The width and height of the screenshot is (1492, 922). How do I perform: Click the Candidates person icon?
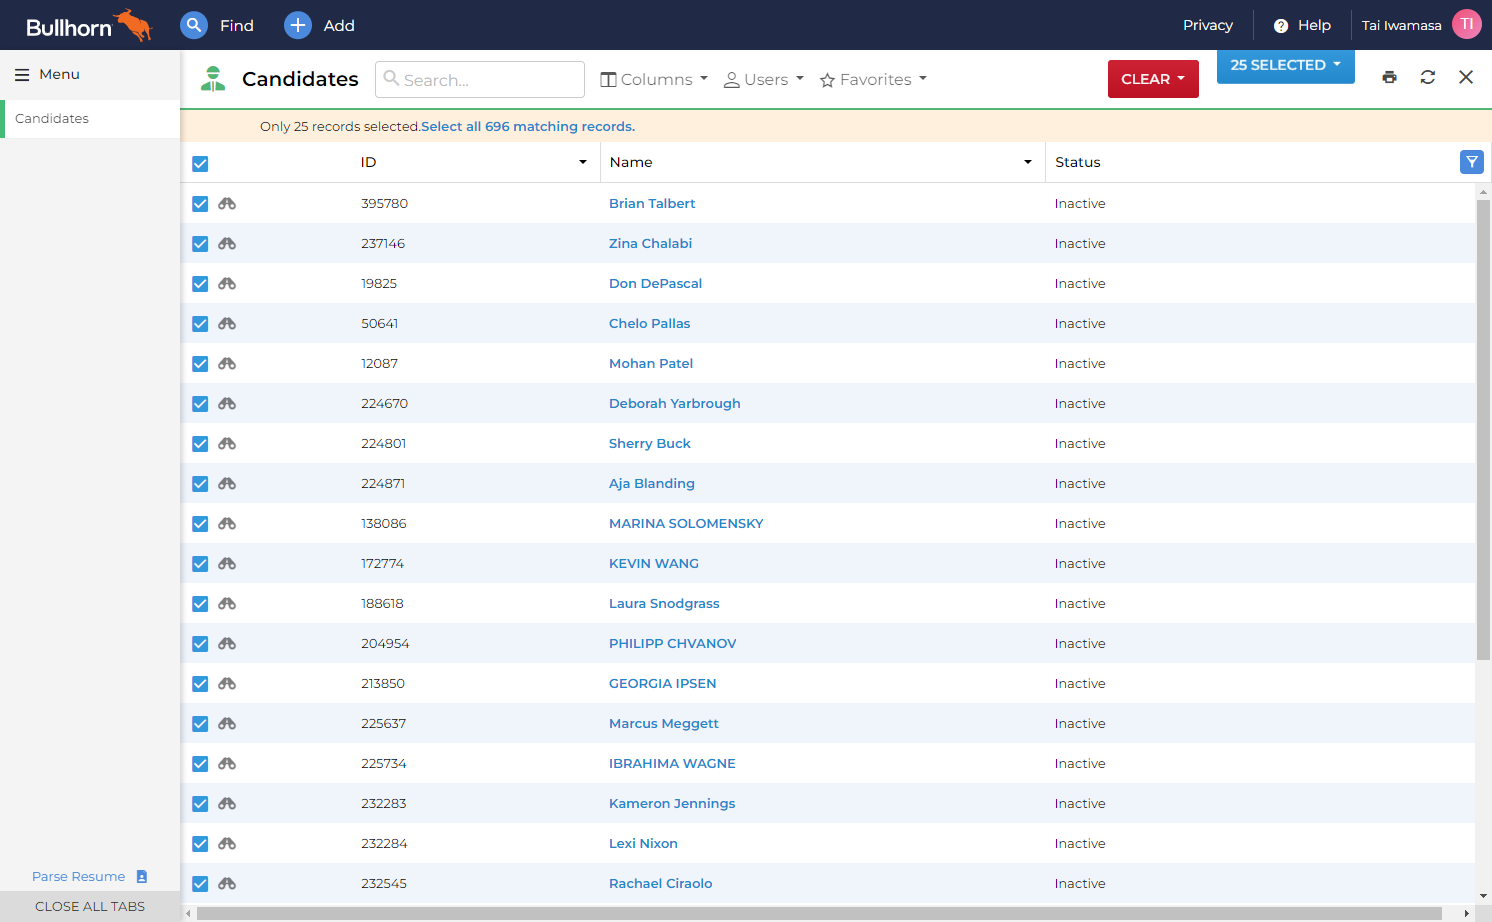pyautogui.click(x=213, y=78)
